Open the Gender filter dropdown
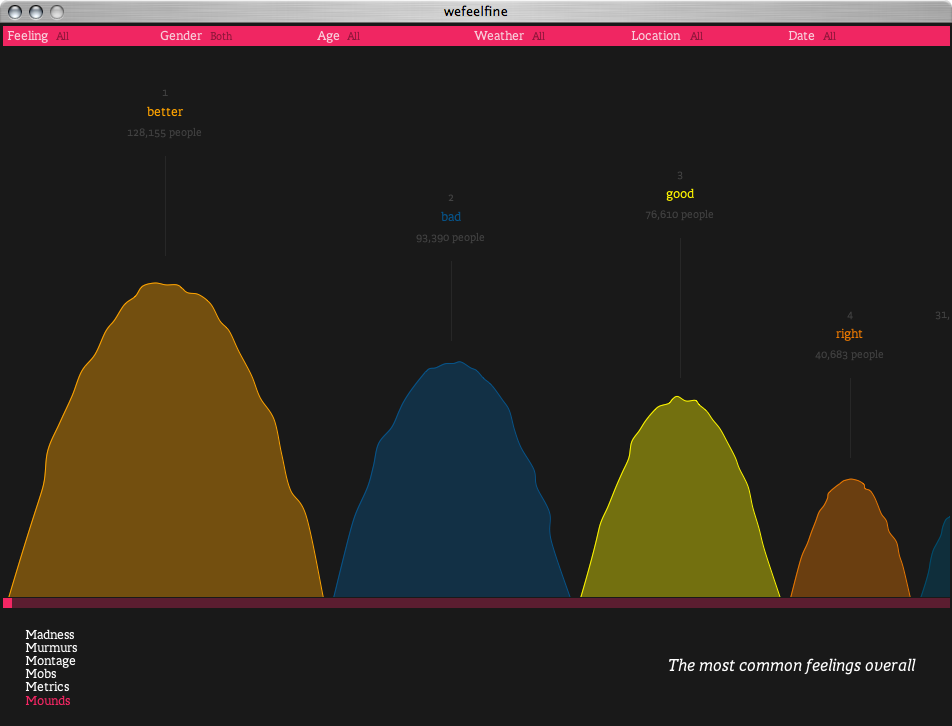952x726 pixels. coord(181,36)
